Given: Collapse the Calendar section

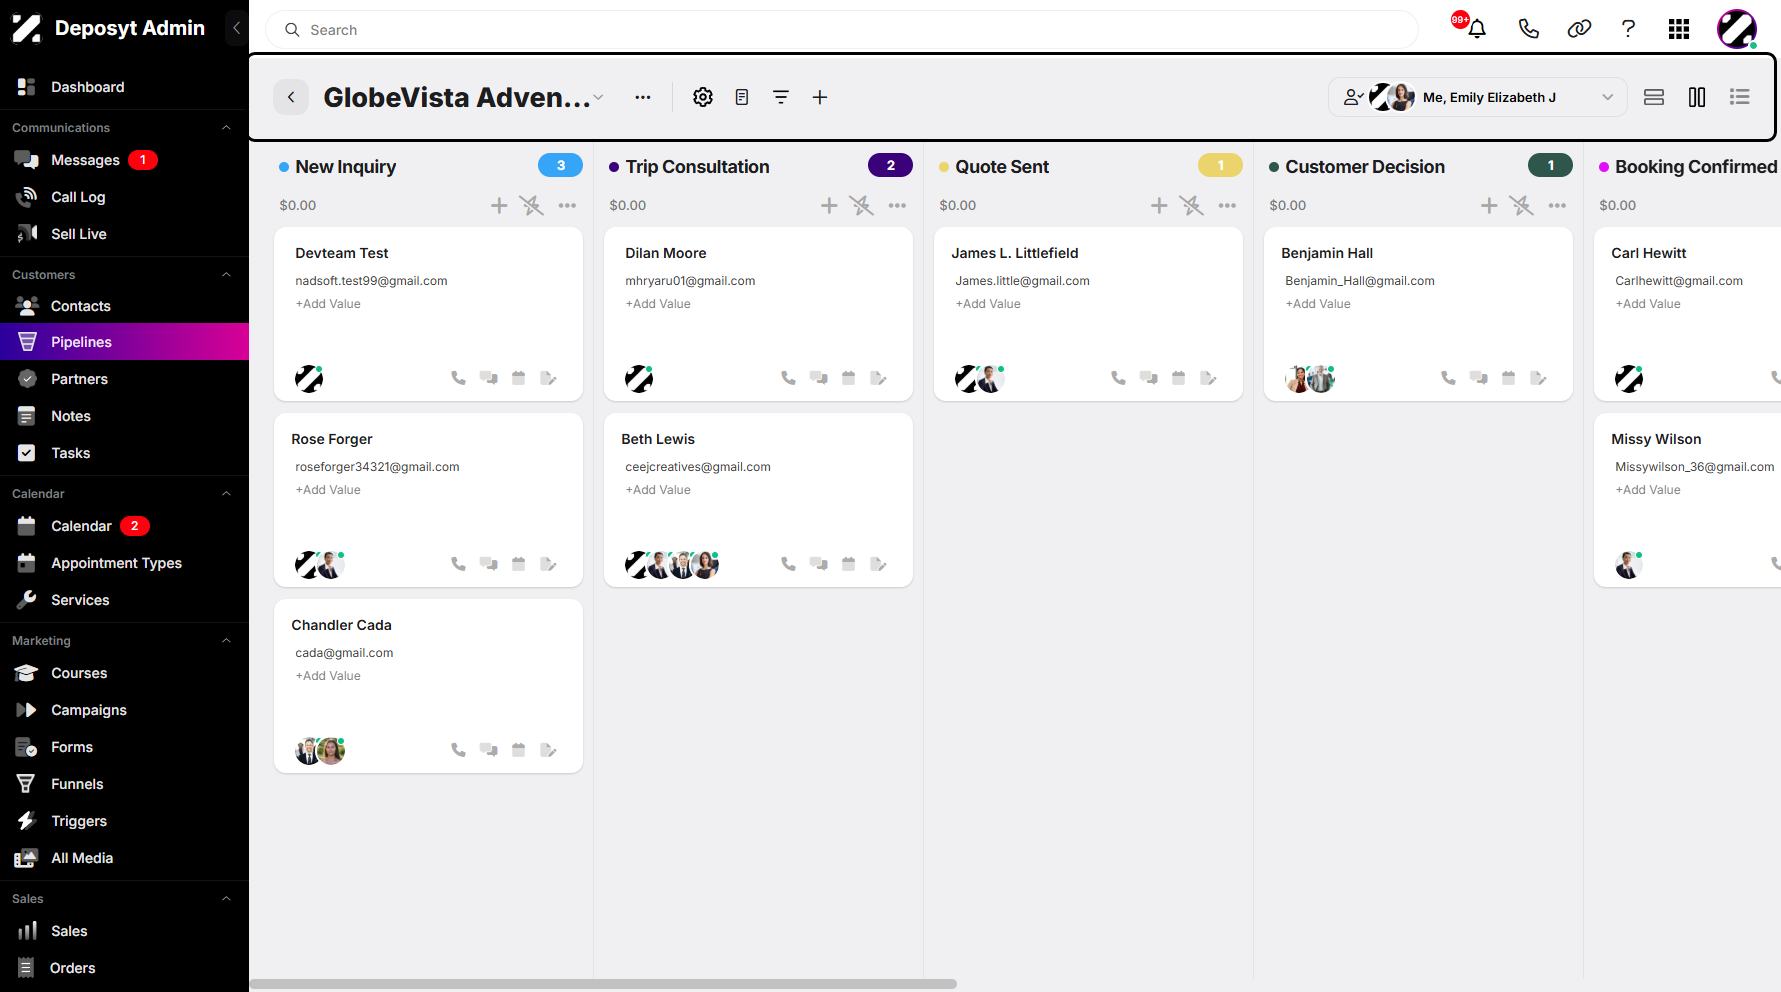Looking at the screenshot, I should pyautogui.click(x=226, y=494).
